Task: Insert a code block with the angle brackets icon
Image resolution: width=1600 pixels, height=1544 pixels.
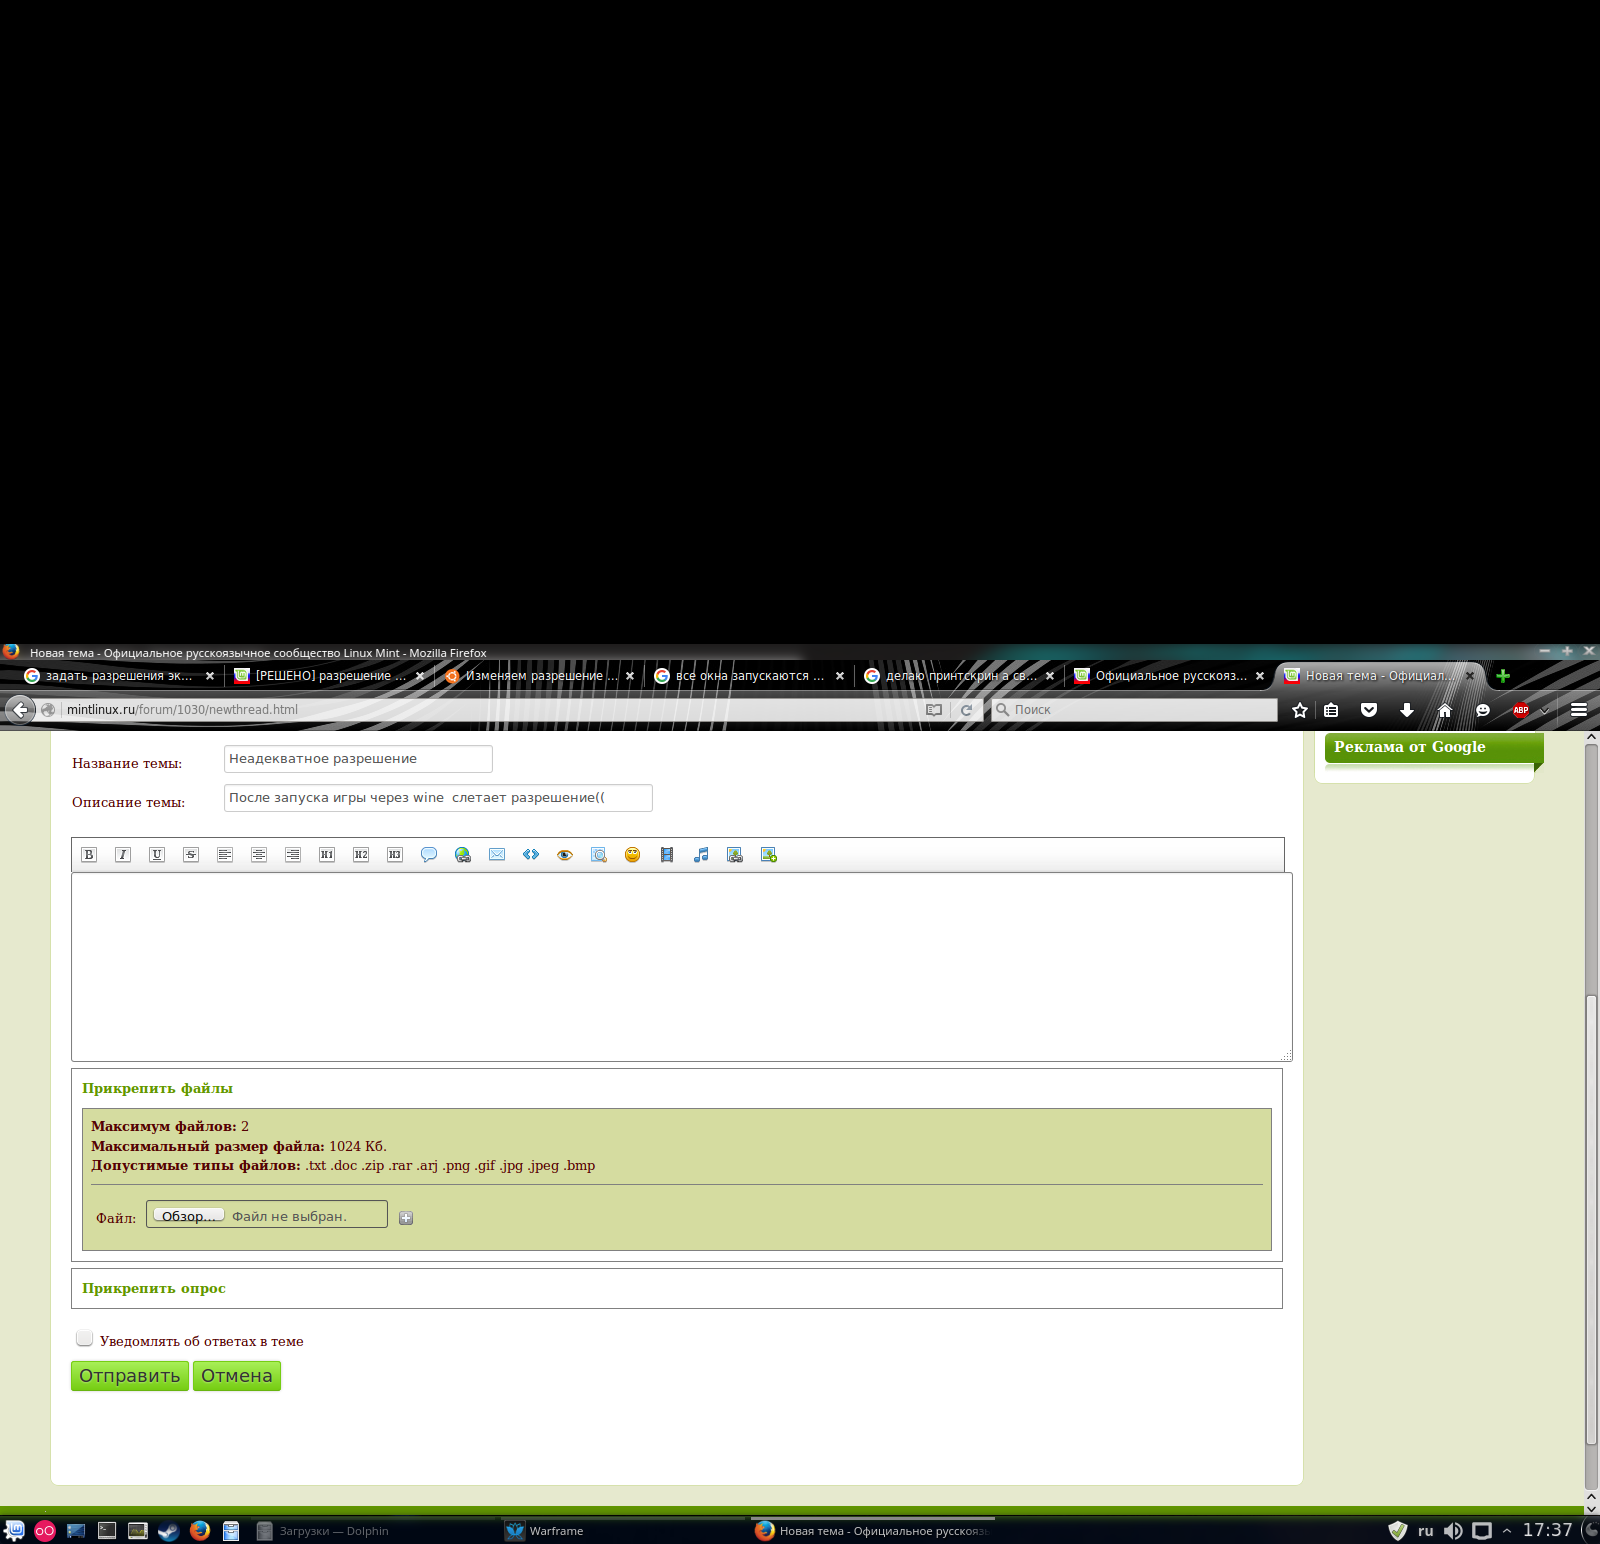Action: coord(531,855)
